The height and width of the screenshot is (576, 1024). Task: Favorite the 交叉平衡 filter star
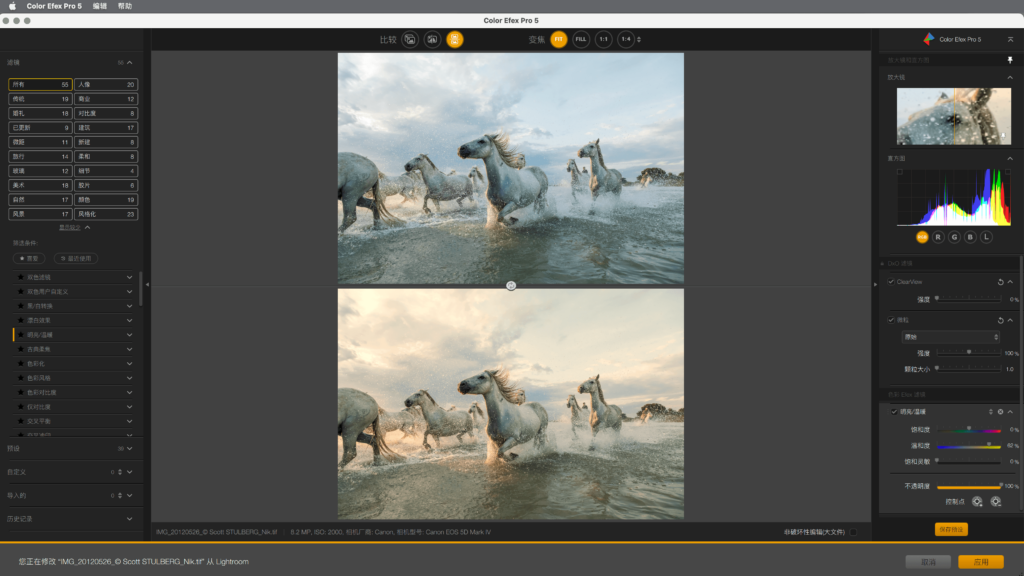tap(21, 421)
